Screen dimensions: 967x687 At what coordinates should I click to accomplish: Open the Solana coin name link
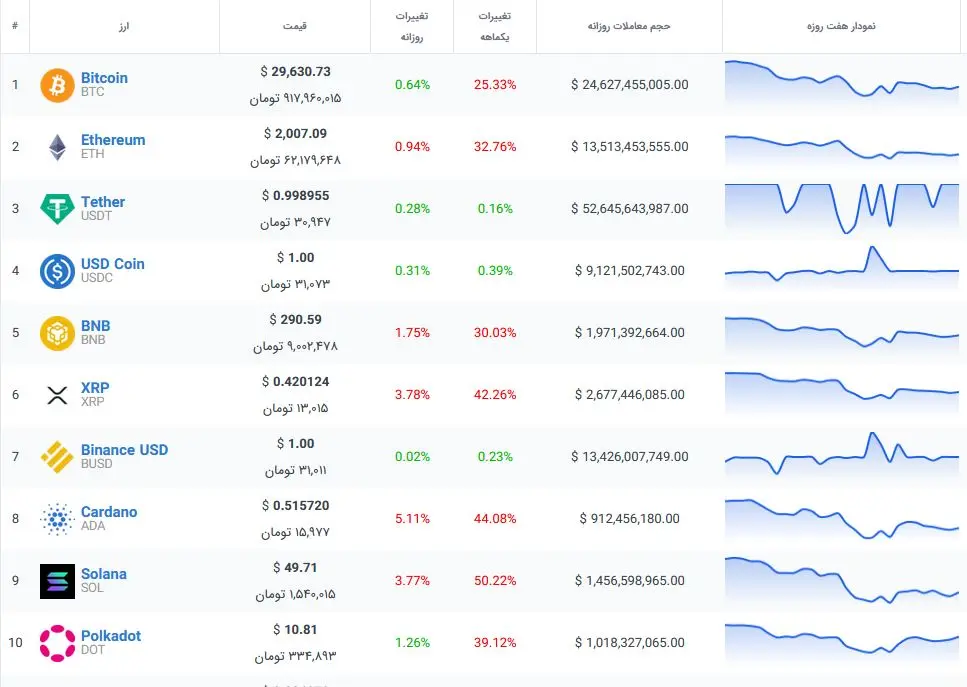pyautogui.click(x=104, y=574)
